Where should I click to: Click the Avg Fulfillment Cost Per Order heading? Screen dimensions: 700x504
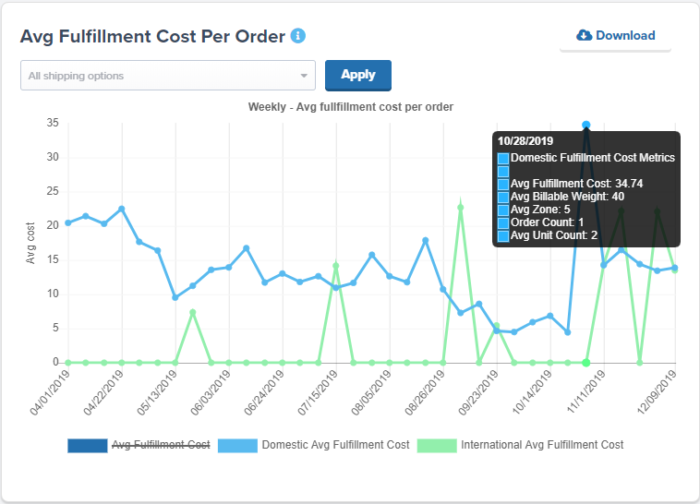pos(153,36)
